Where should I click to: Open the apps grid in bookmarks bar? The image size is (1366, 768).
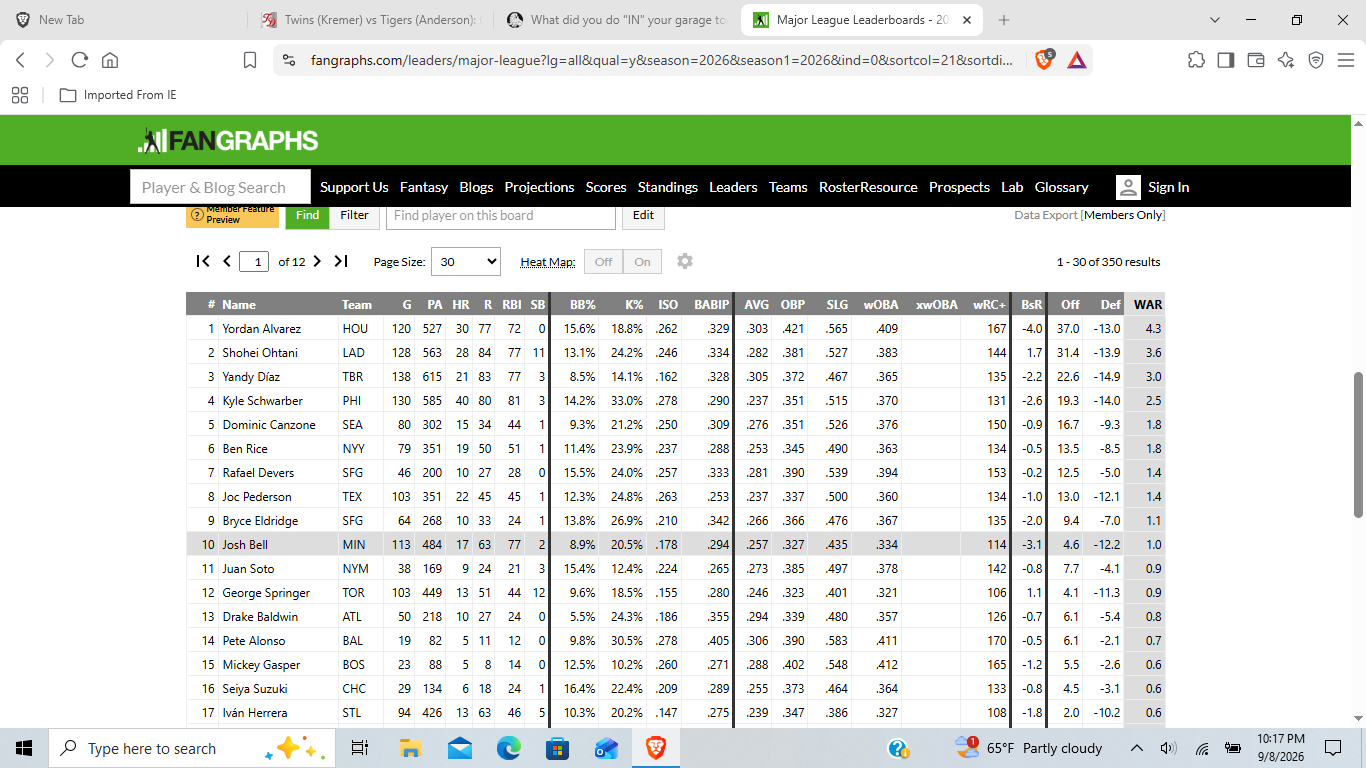[x=20, y=95]
